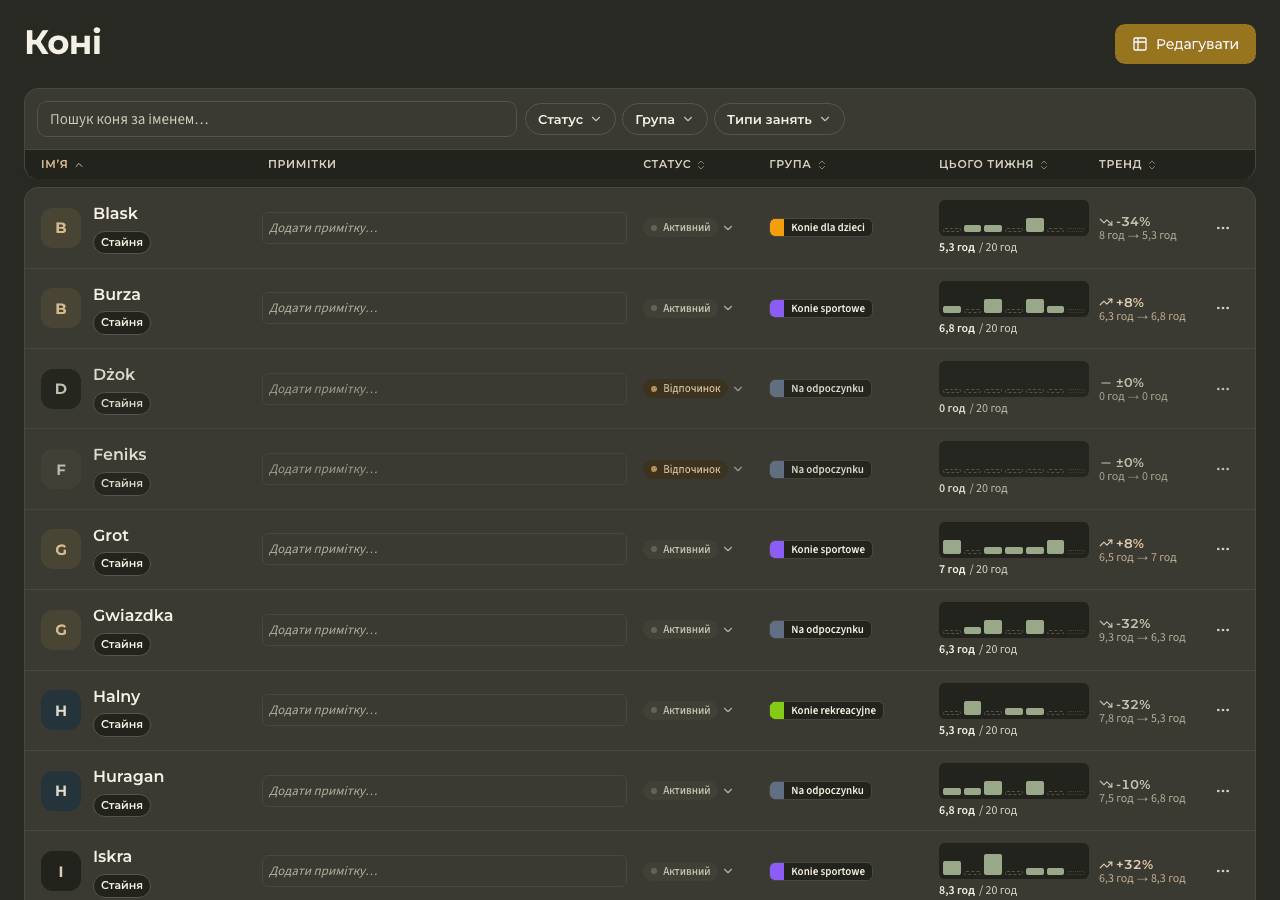This screenshot has height=900, width=1280.
Task: Click the upward trend icon for Burza
Action: point(1105,302)
